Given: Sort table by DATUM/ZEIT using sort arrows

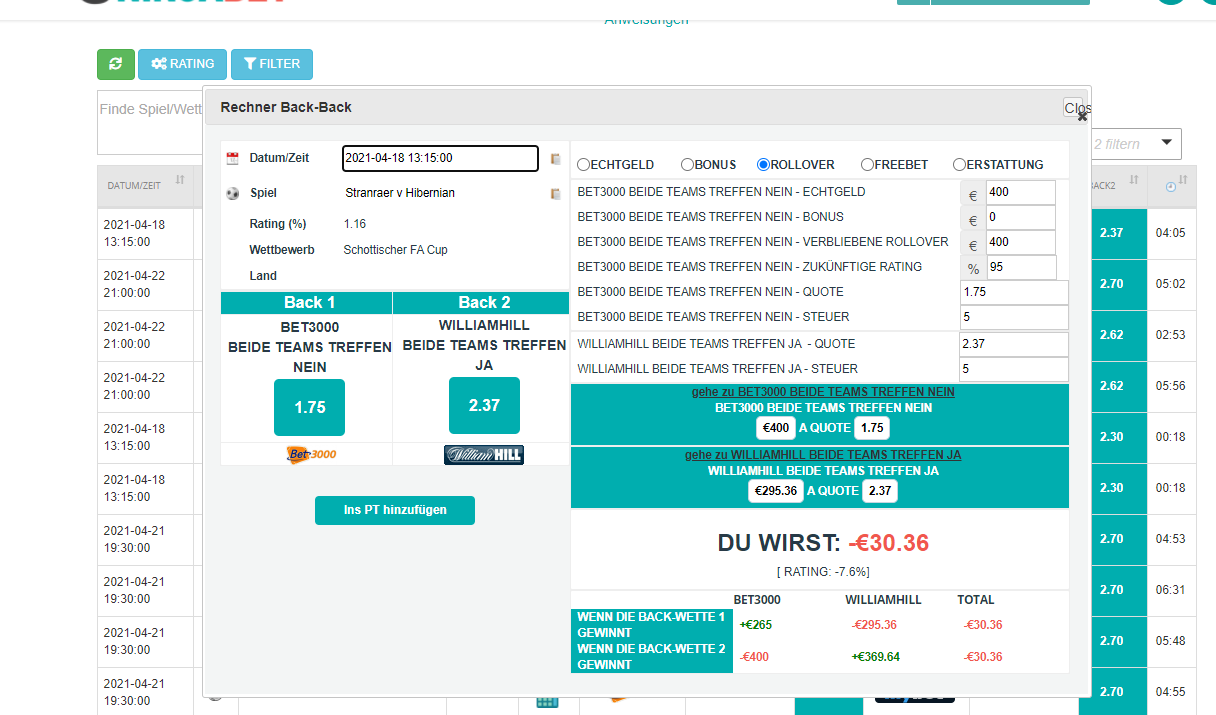Looking at the screenshot, I should (x=180, y=181).
